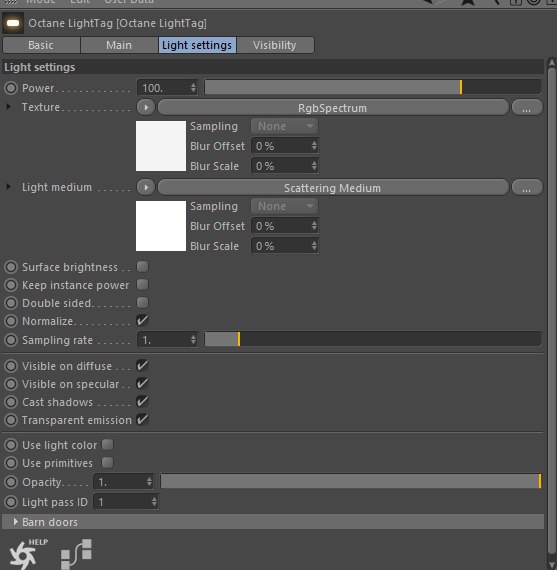
Task: Toggle the animation dot beside Use light color
Action: click(11, 445)
